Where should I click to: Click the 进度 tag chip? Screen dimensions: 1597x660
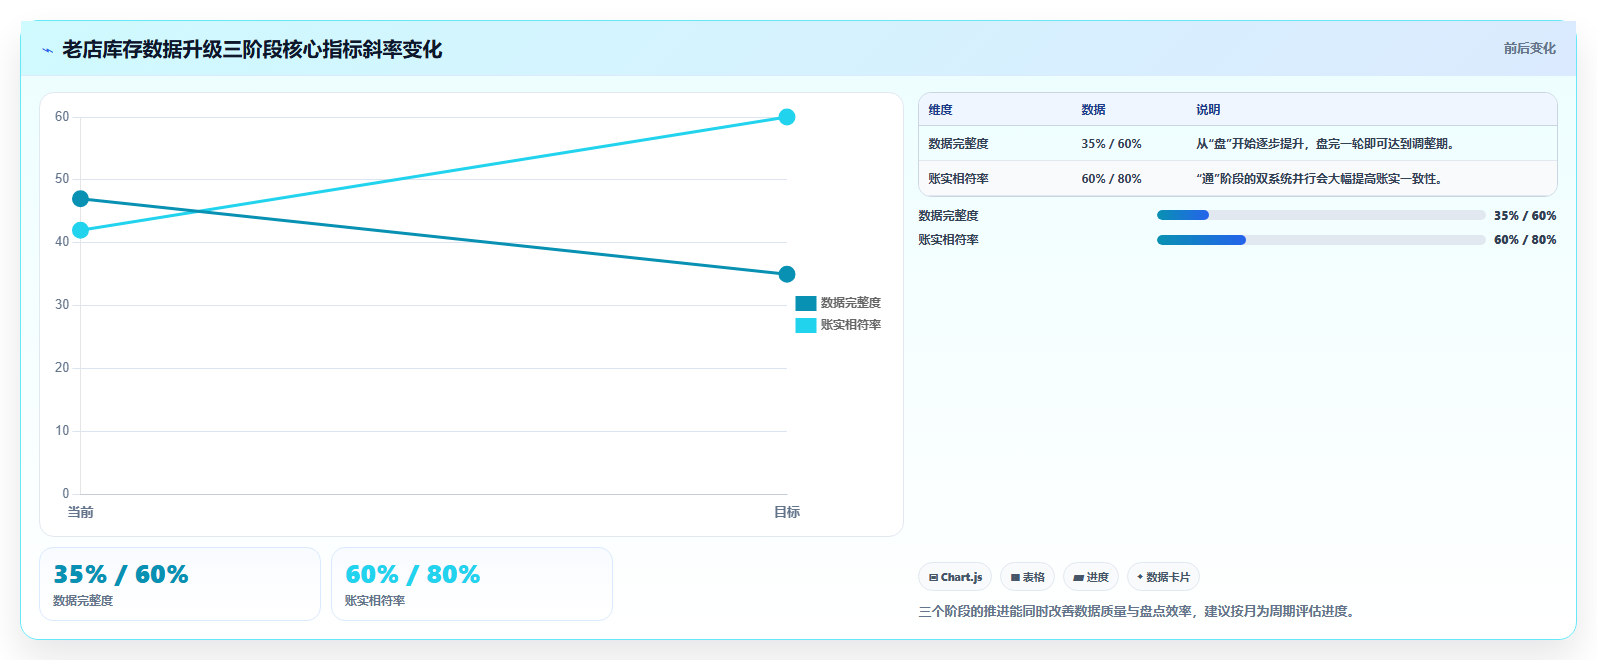1091,577
